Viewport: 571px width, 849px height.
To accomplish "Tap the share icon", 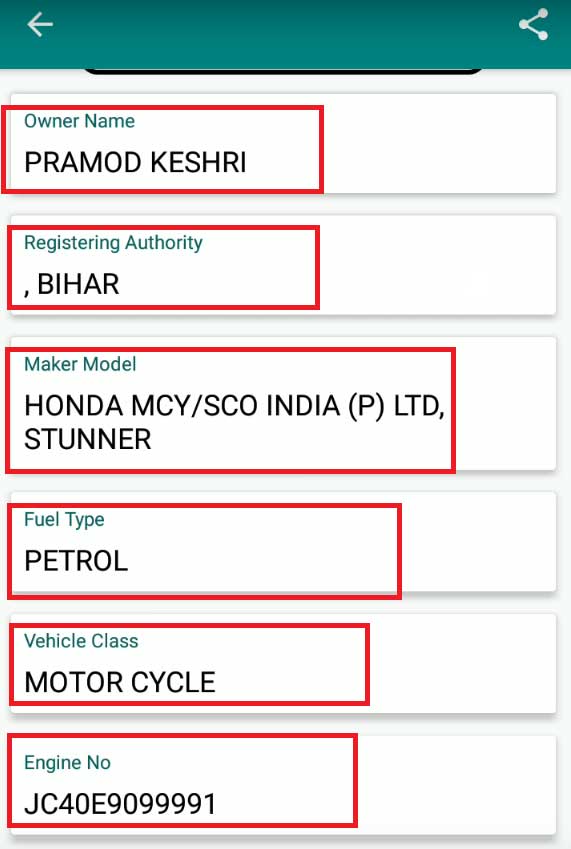I will (x=533, y=25).
